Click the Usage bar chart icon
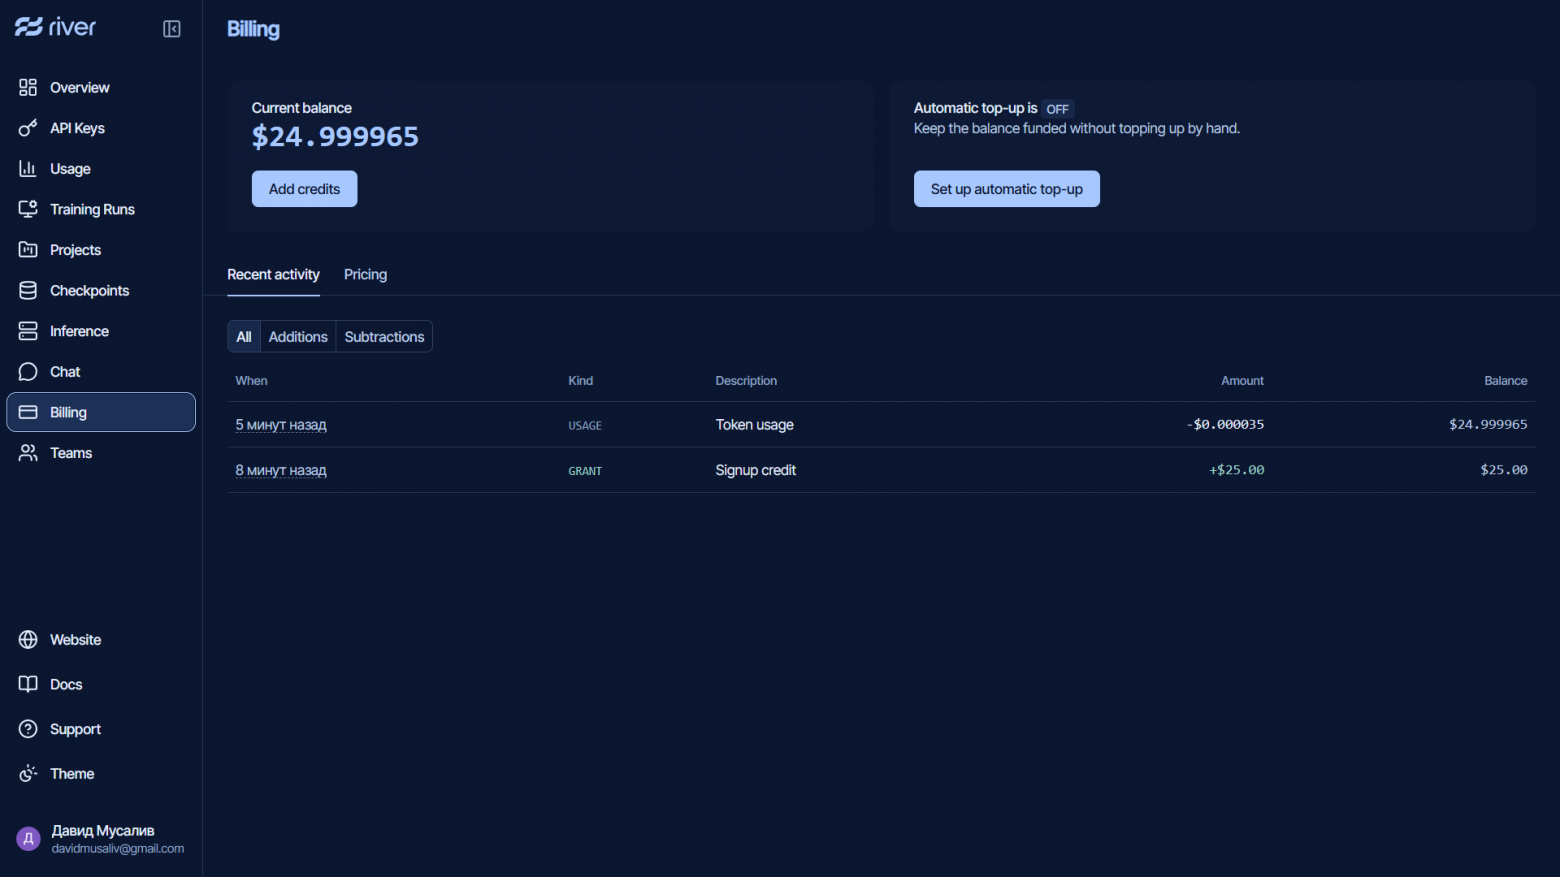 coord(28,169)
